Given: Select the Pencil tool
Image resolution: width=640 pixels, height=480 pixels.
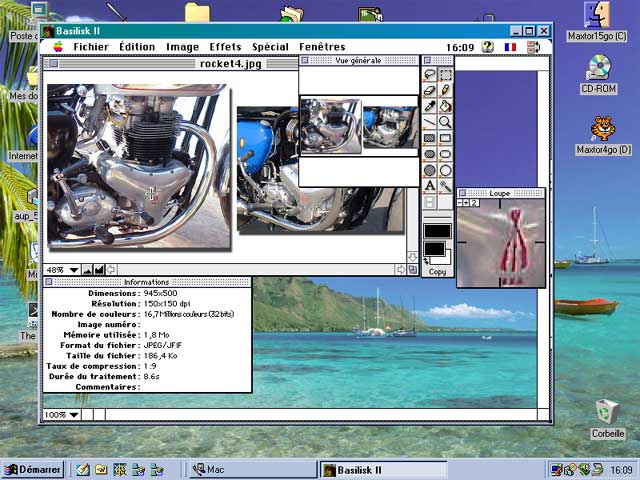Looking at the screenshot, I should click(445, 91).
